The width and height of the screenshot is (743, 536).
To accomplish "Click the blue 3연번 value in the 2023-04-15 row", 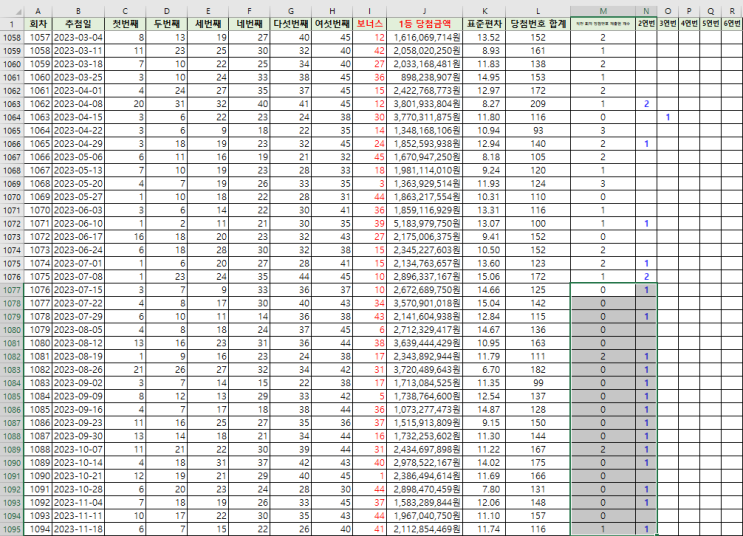I will click(668, 117).
